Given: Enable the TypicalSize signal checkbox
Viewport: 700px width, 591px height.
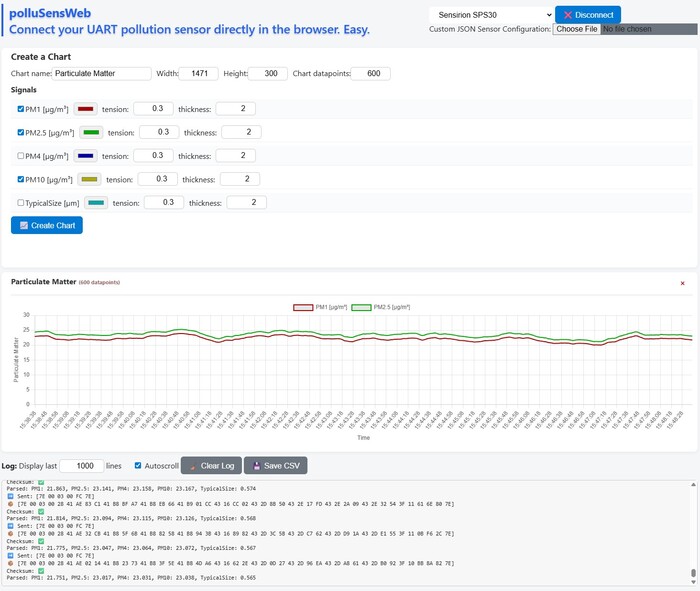Looking at the screenshot, I should (x=22, y=203).
